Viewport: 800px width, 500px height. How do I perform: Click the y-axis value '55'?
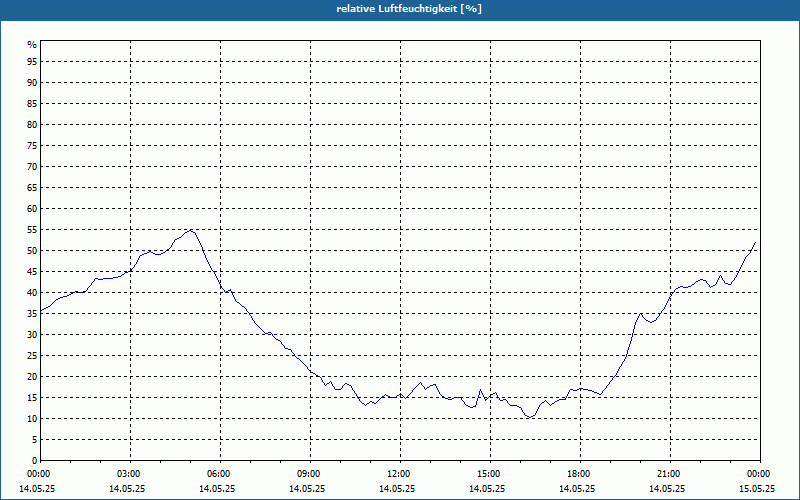32,230
